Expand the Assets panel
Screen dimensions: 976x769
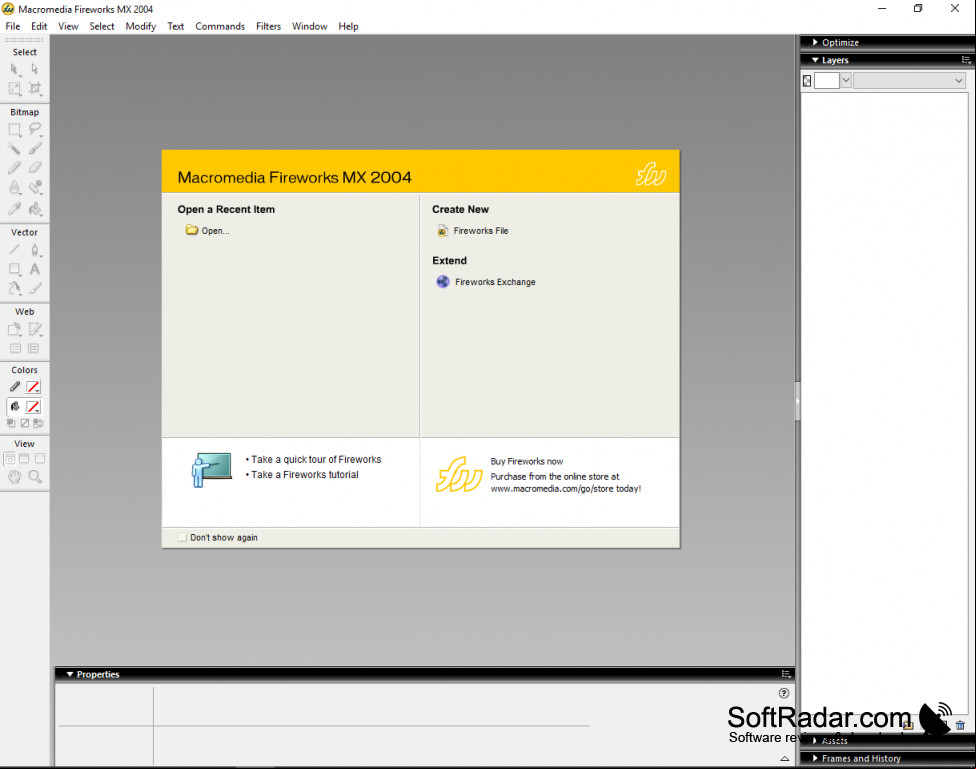(x=815, y=740)
